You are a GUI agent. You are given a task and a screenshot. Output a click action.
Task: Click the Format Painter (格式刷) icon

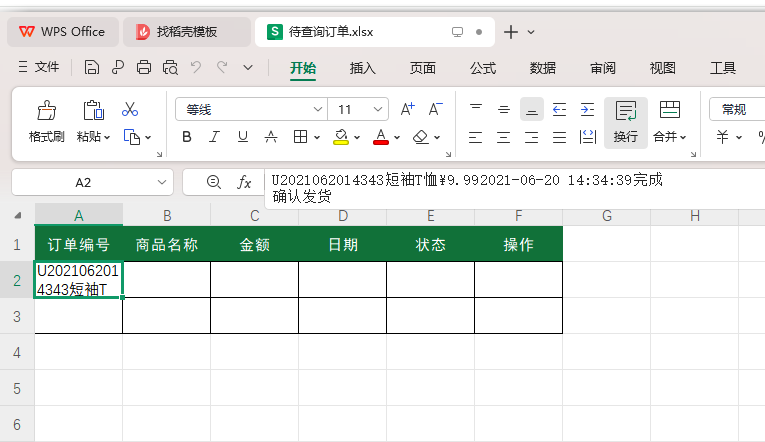click(47, 110)
